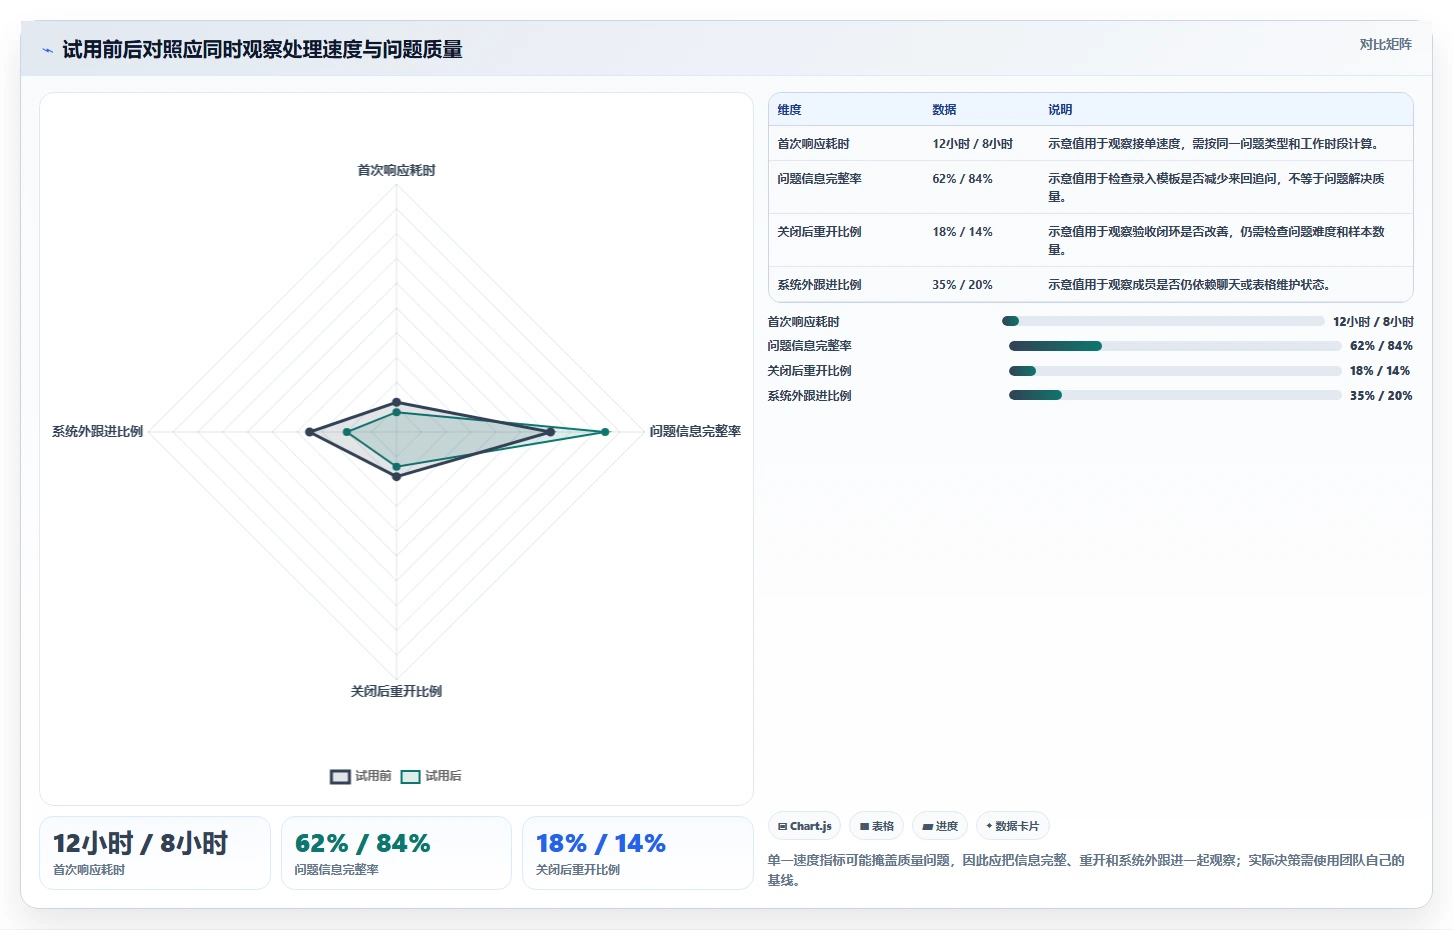
Task: Click the radar axis label 问题信息完整率
Action: click(695, 432)
